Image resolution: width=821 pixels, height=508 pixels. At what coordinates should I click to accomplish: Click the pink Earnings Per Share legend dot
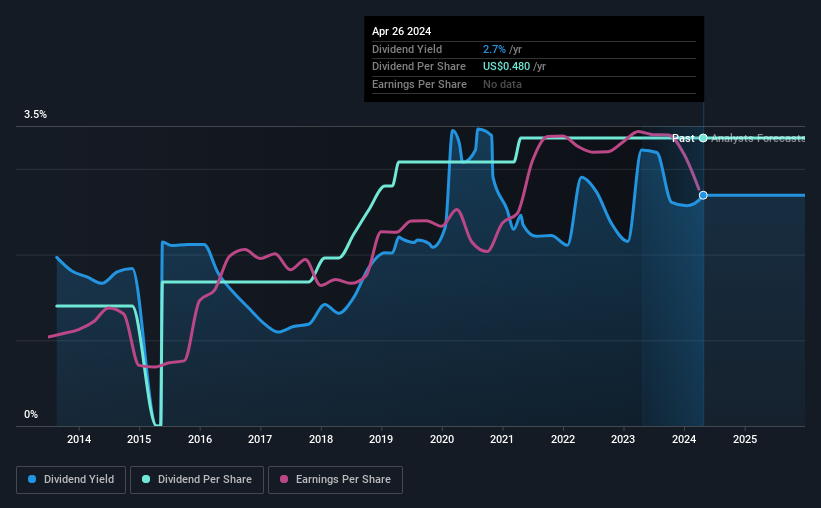(x=284, y=479)
